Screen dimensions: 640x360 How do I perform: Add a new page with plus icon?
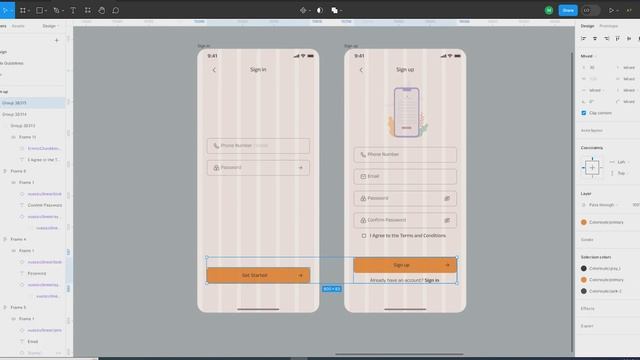tap(57, 40)
